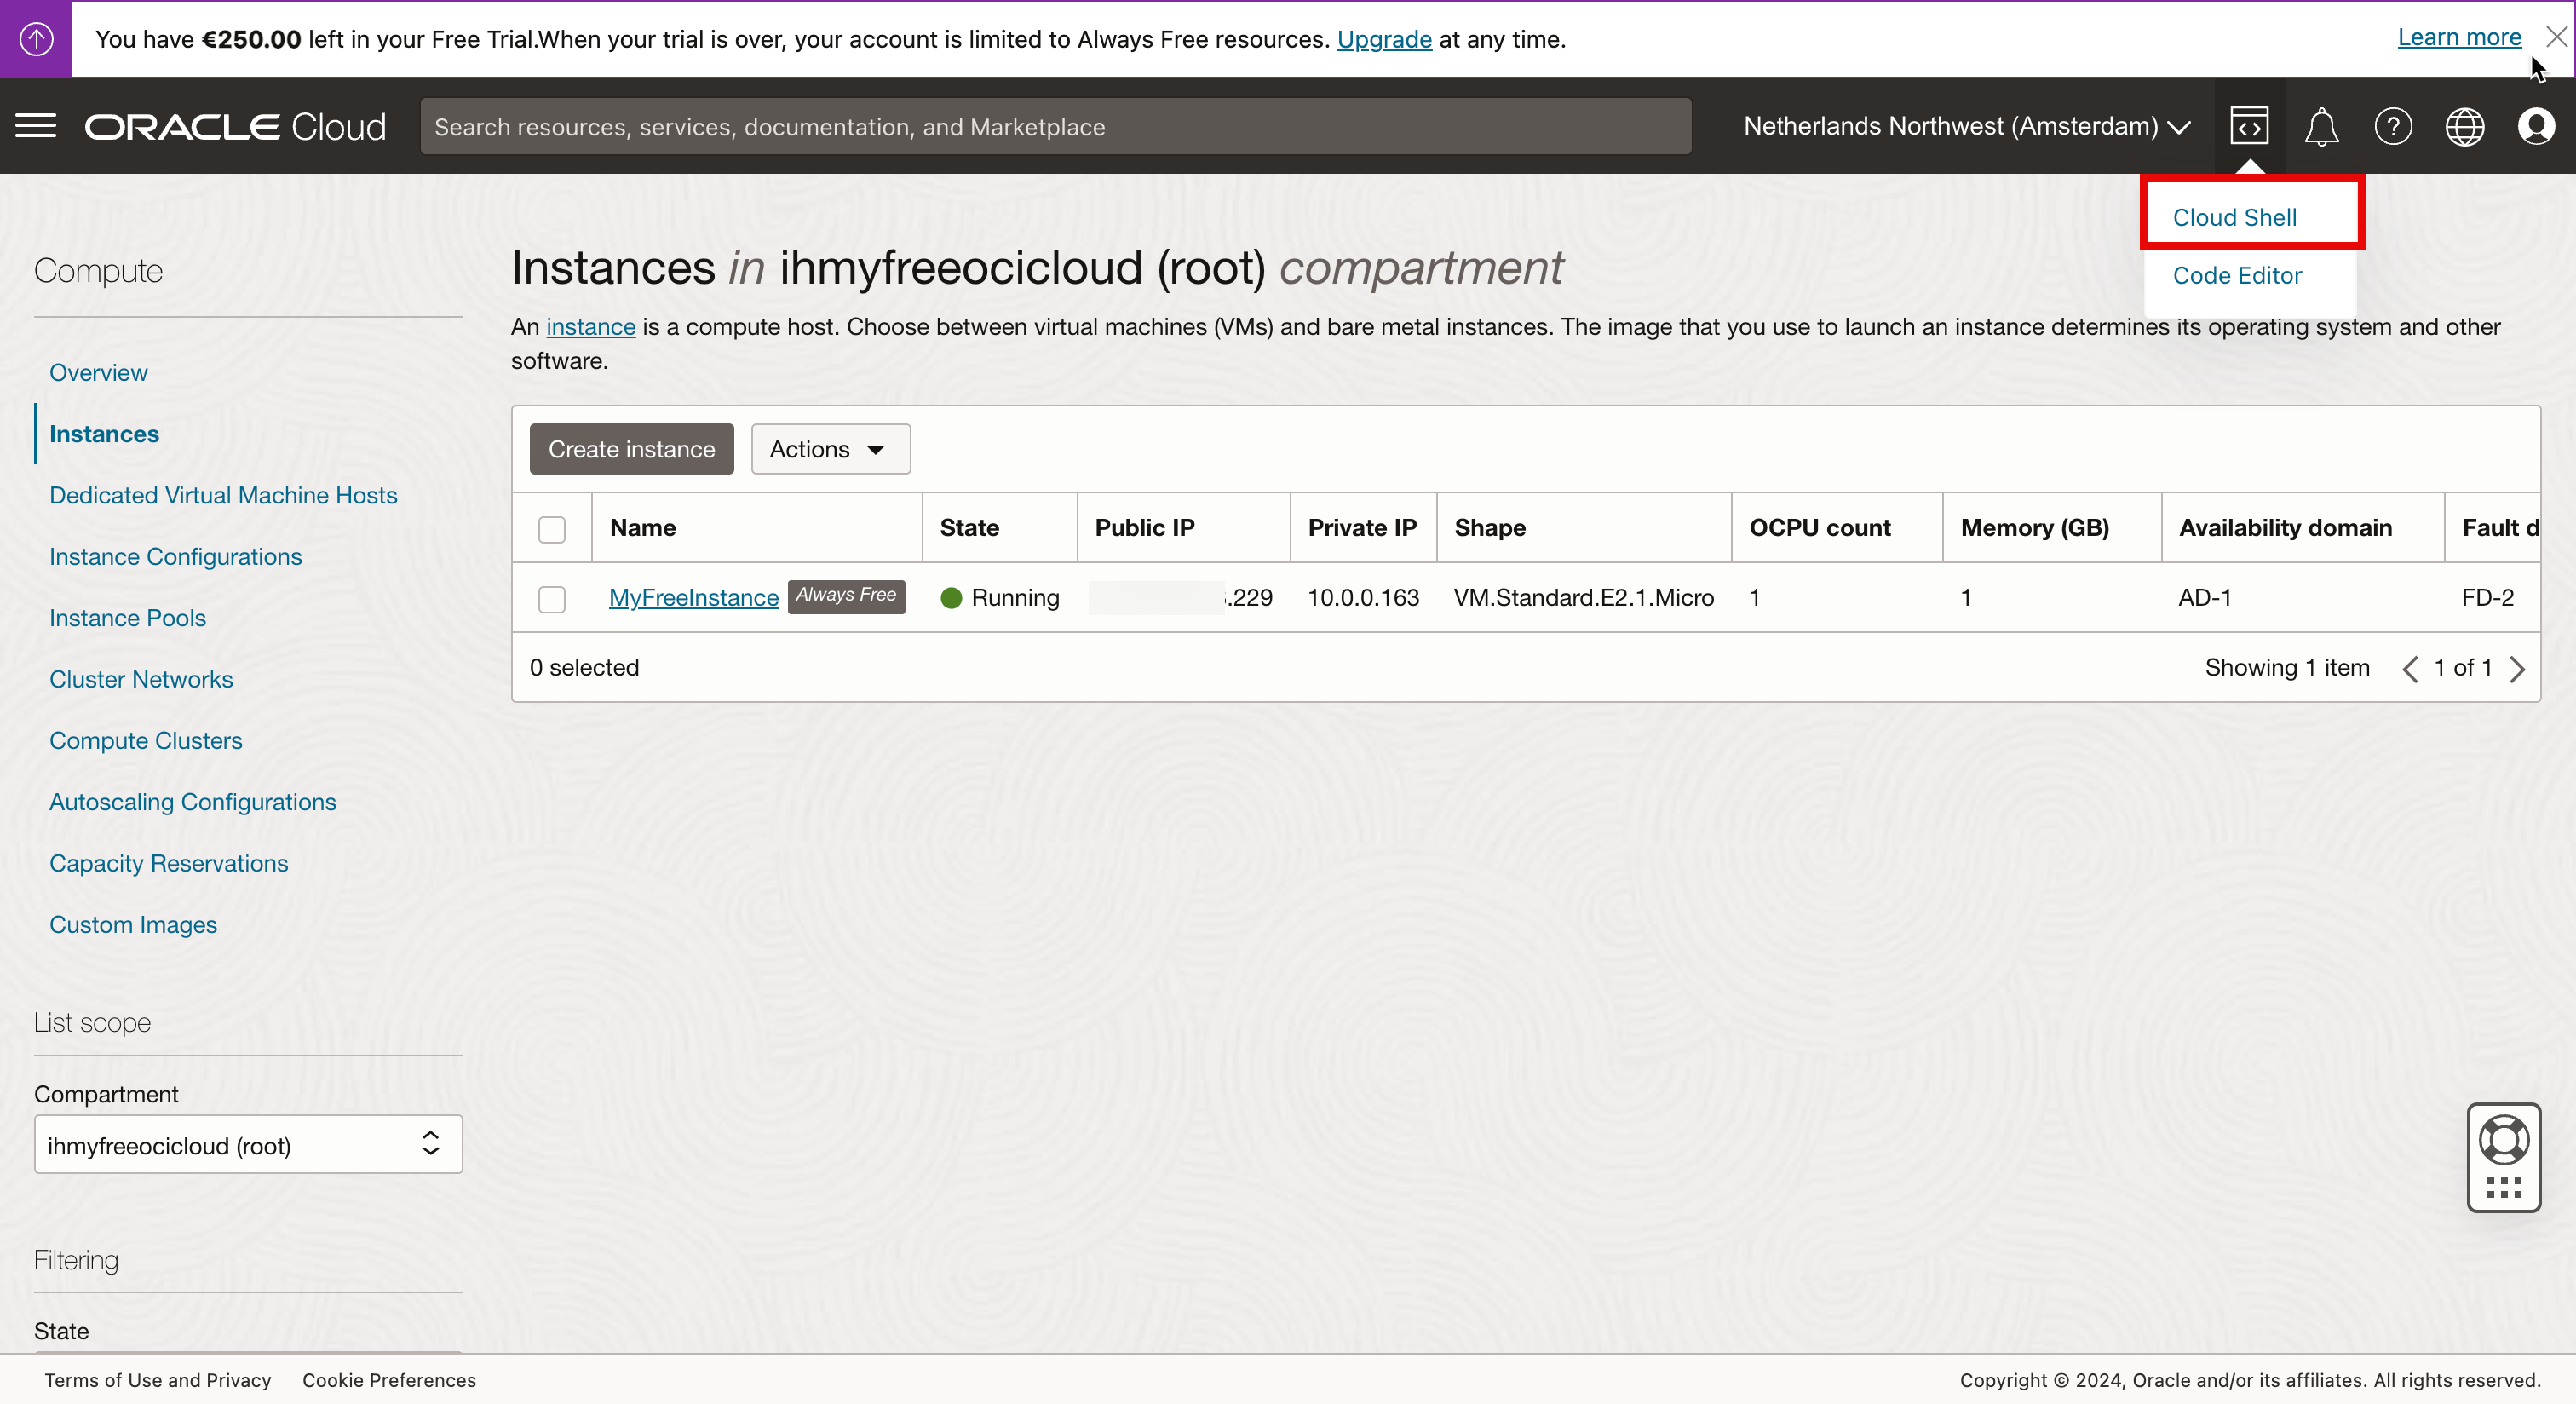Close the Free Trial banner
The image size is (2576, 1404).
(2556, 37)
